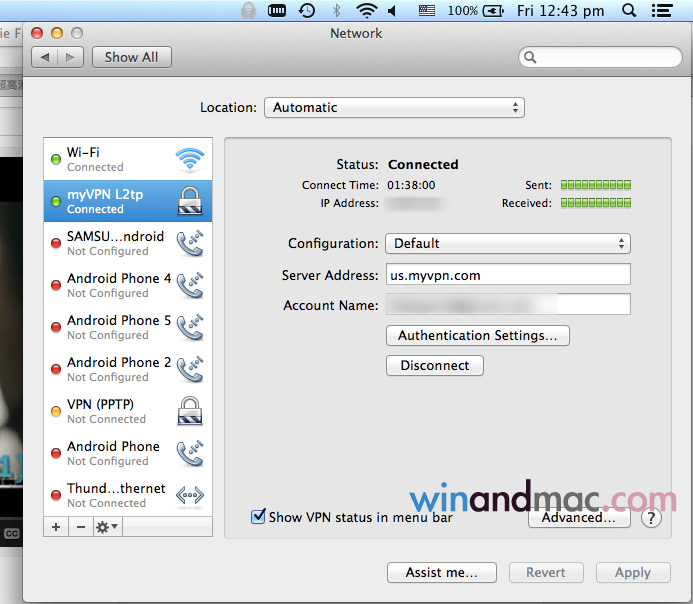The height and width of the screenshot is (604, 693).
Task: Click phone icon beside Android Phone 4
Action: pos(190,285)
